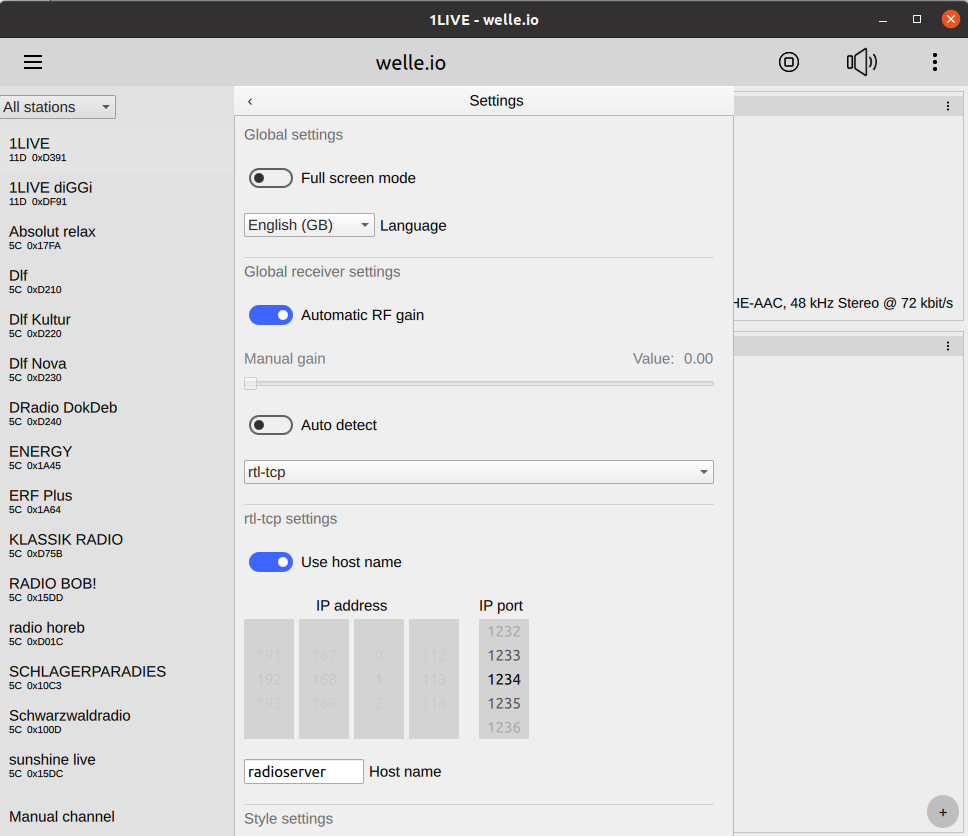
Task: Open the lower right panel's three-dot menu
Action: pos(948,346)
